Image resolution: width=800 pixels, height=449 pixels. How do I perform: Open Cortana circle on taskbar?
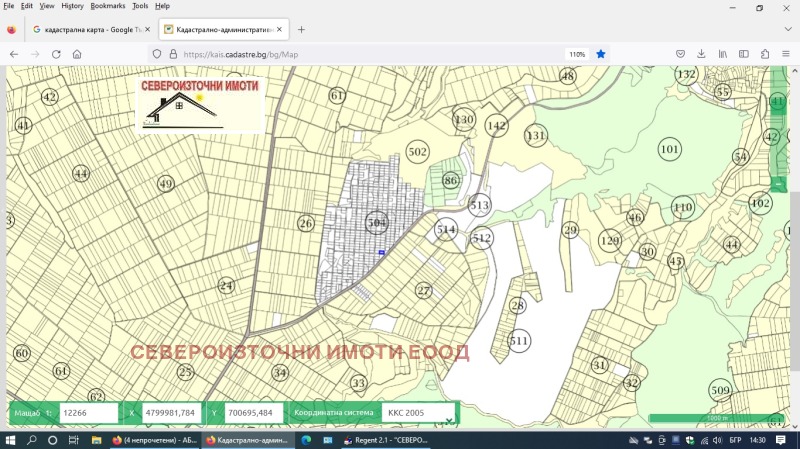coord(53,440)
